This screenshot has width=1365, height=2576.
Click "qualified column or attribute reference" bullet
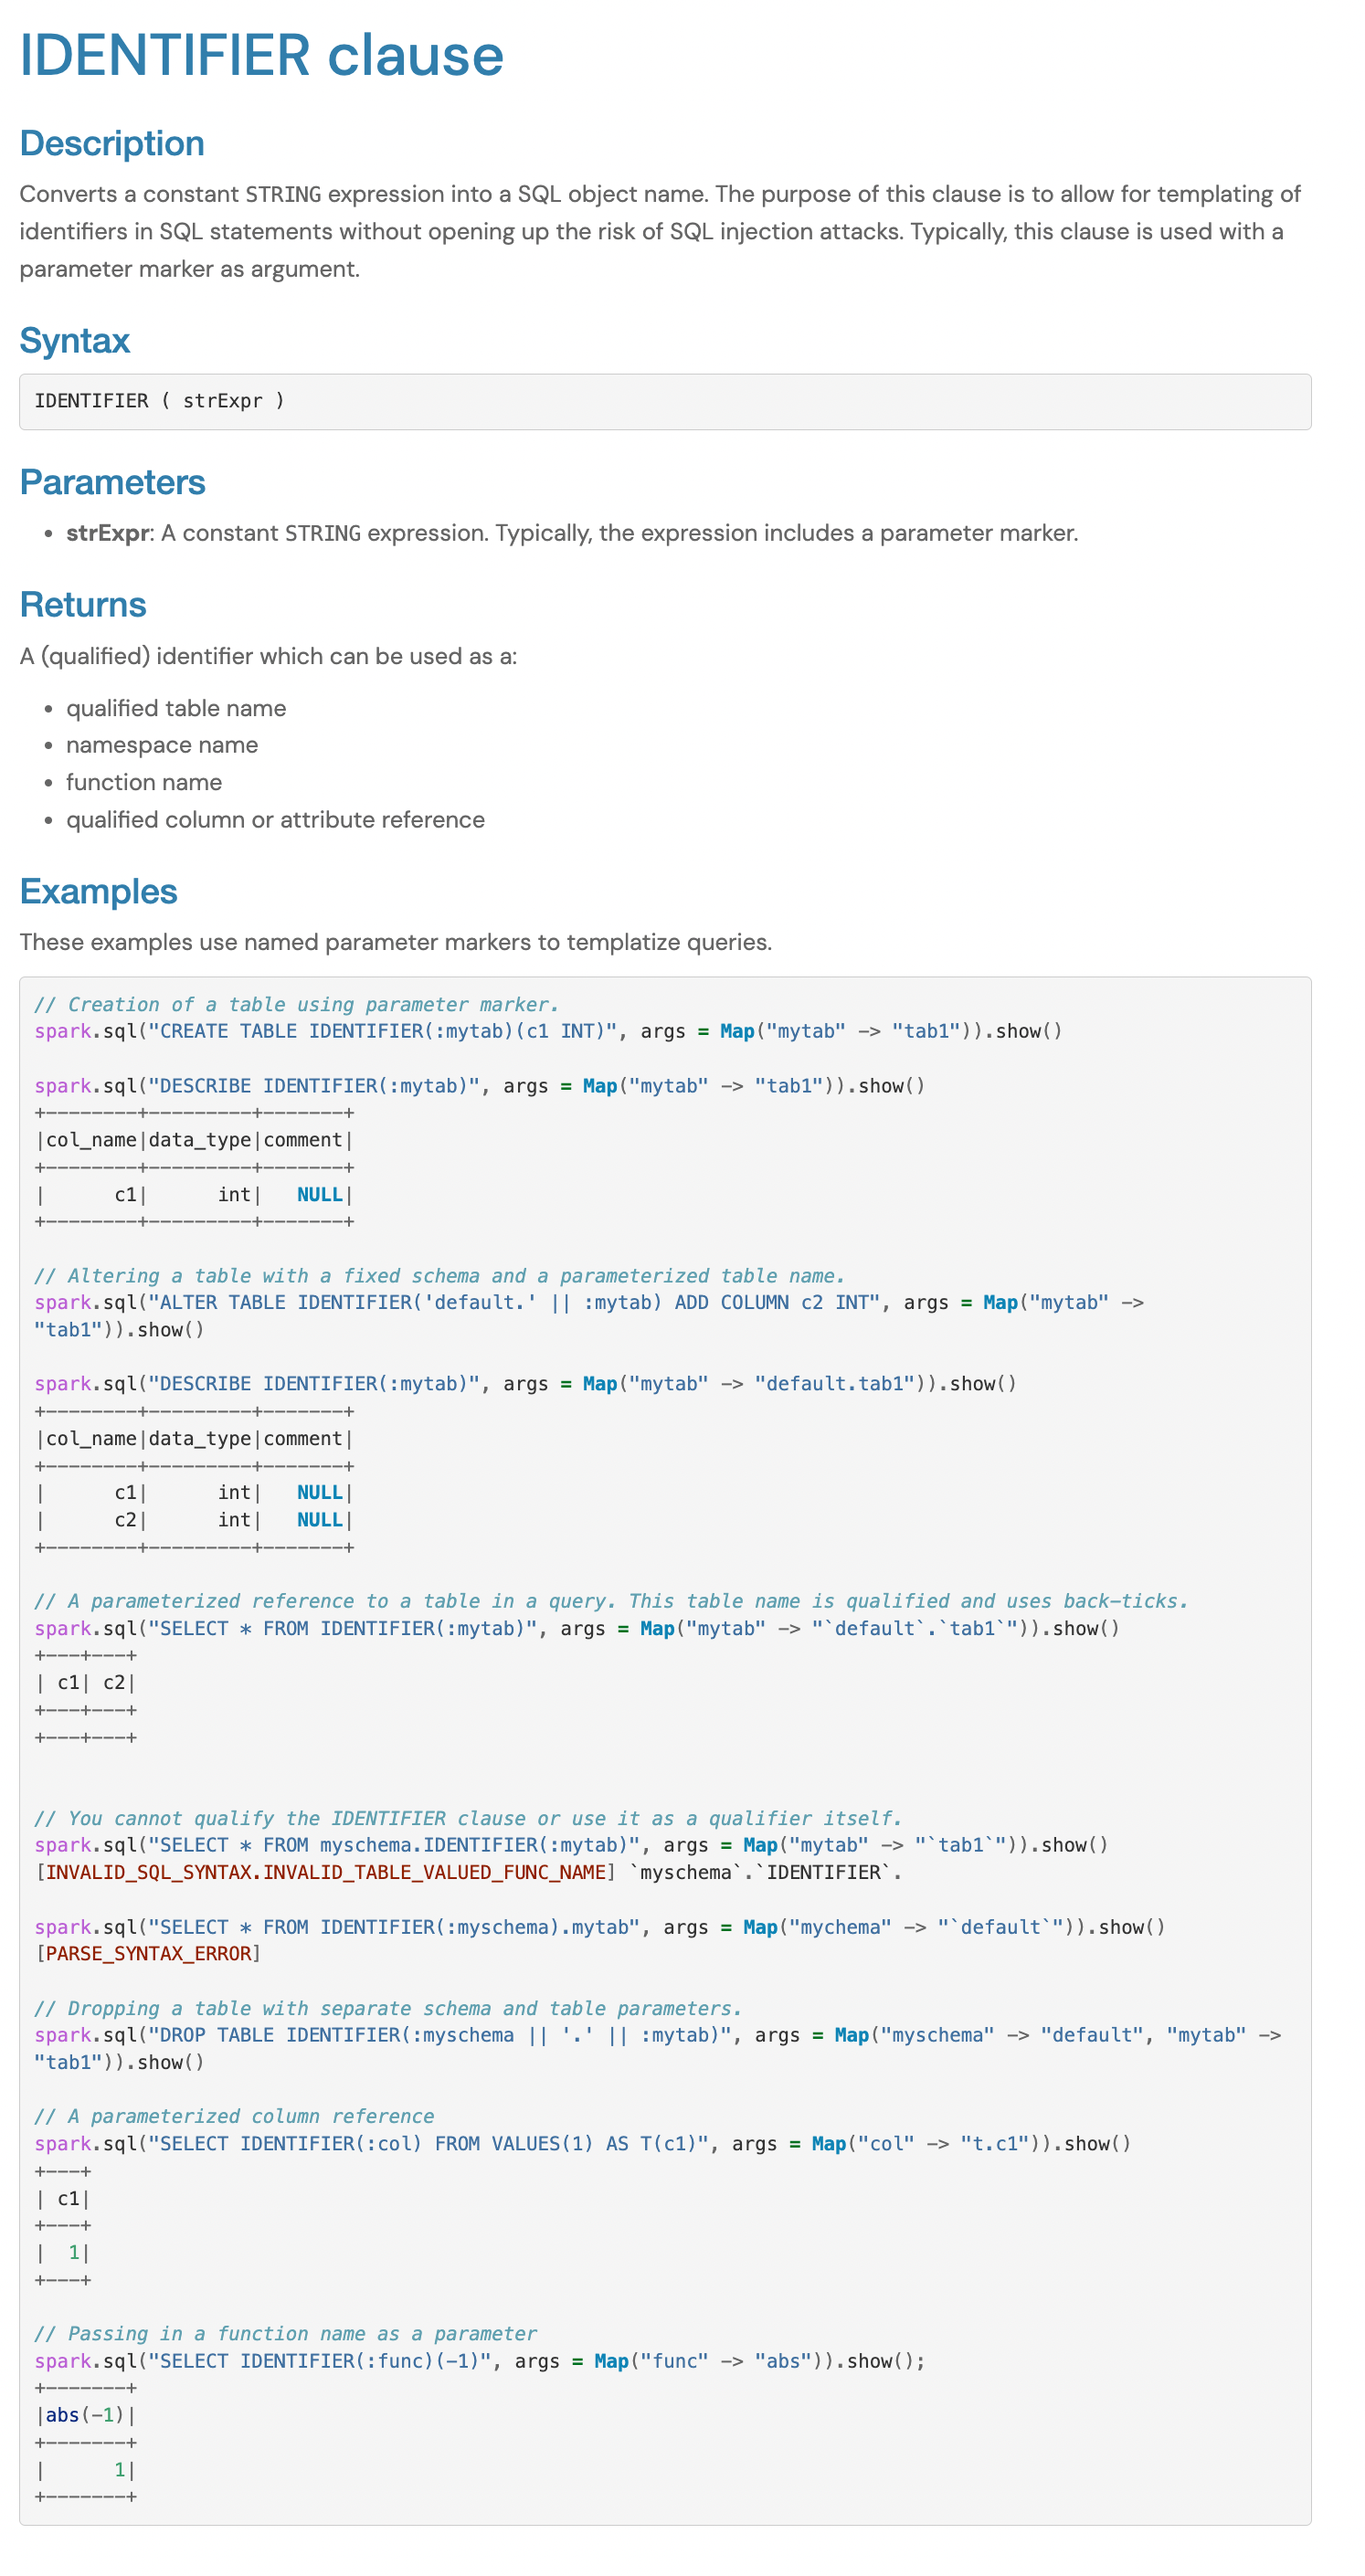[x=275, y=820]
